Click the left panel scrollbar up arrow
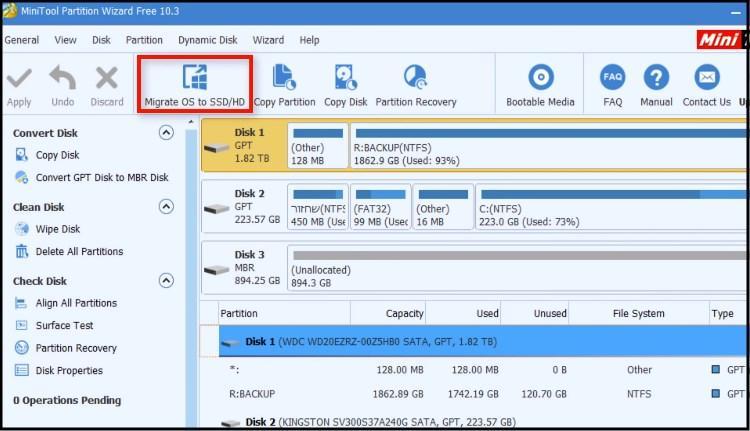 click(191, 122)
